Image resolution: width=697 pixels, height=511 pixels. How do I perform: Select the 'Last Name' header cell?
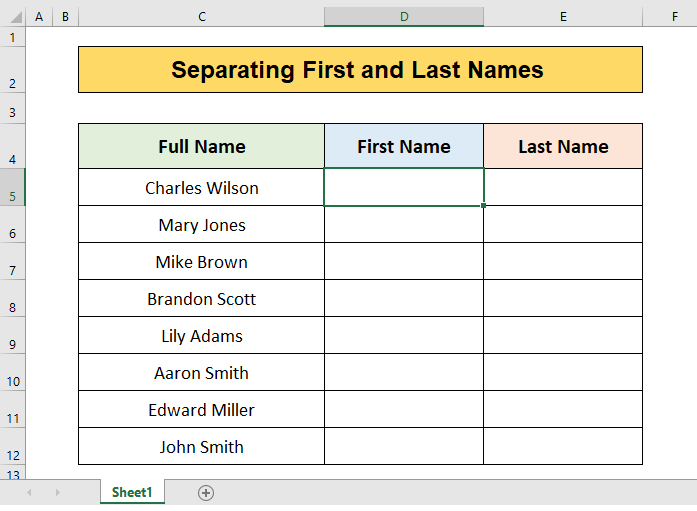tap(563, 146)
